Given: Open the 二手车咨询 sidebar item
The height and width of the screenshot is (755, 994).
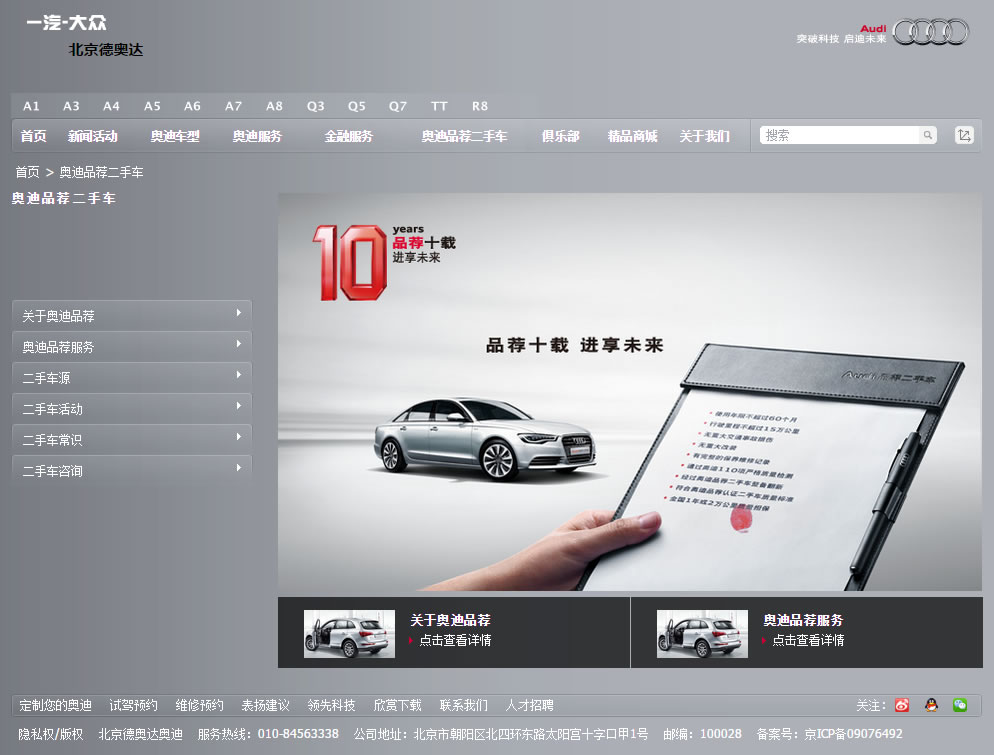Looking at the screenshot, I should point(132,470).
